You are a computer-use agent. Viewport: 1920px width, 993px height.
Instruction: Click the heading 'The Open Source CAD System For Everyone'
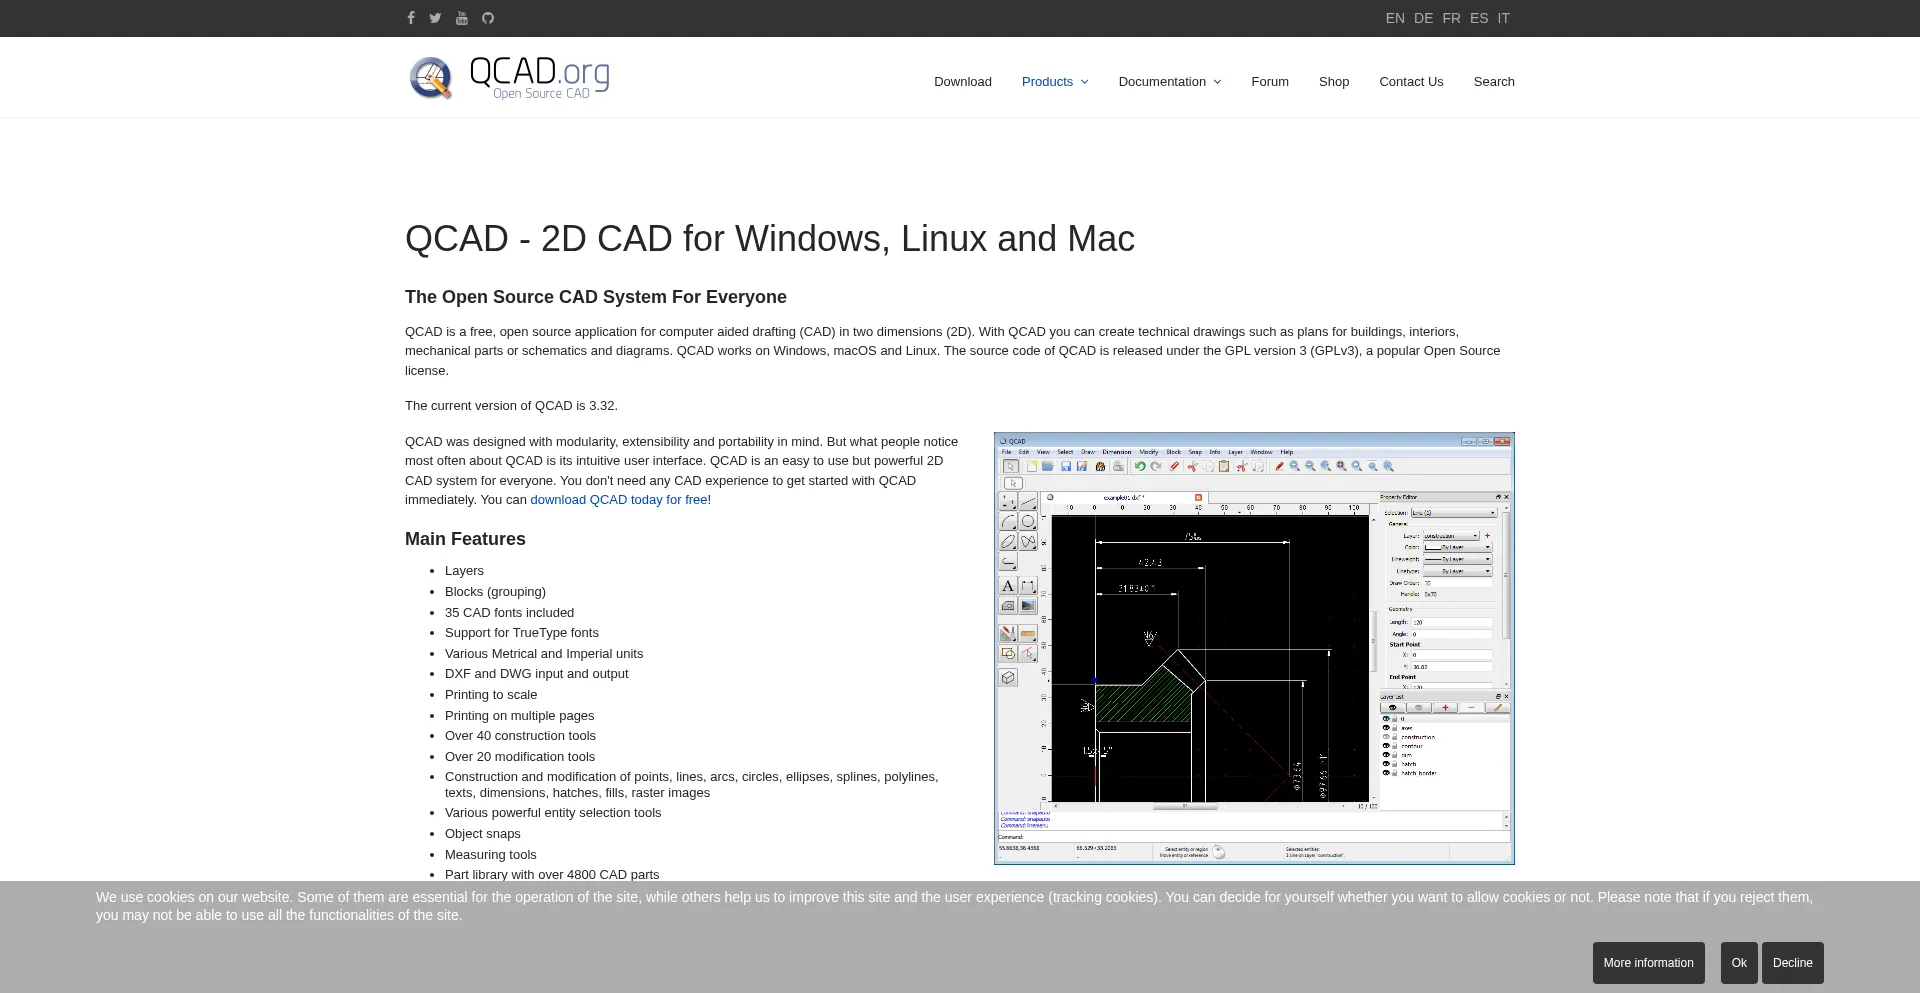coord(596,297)
